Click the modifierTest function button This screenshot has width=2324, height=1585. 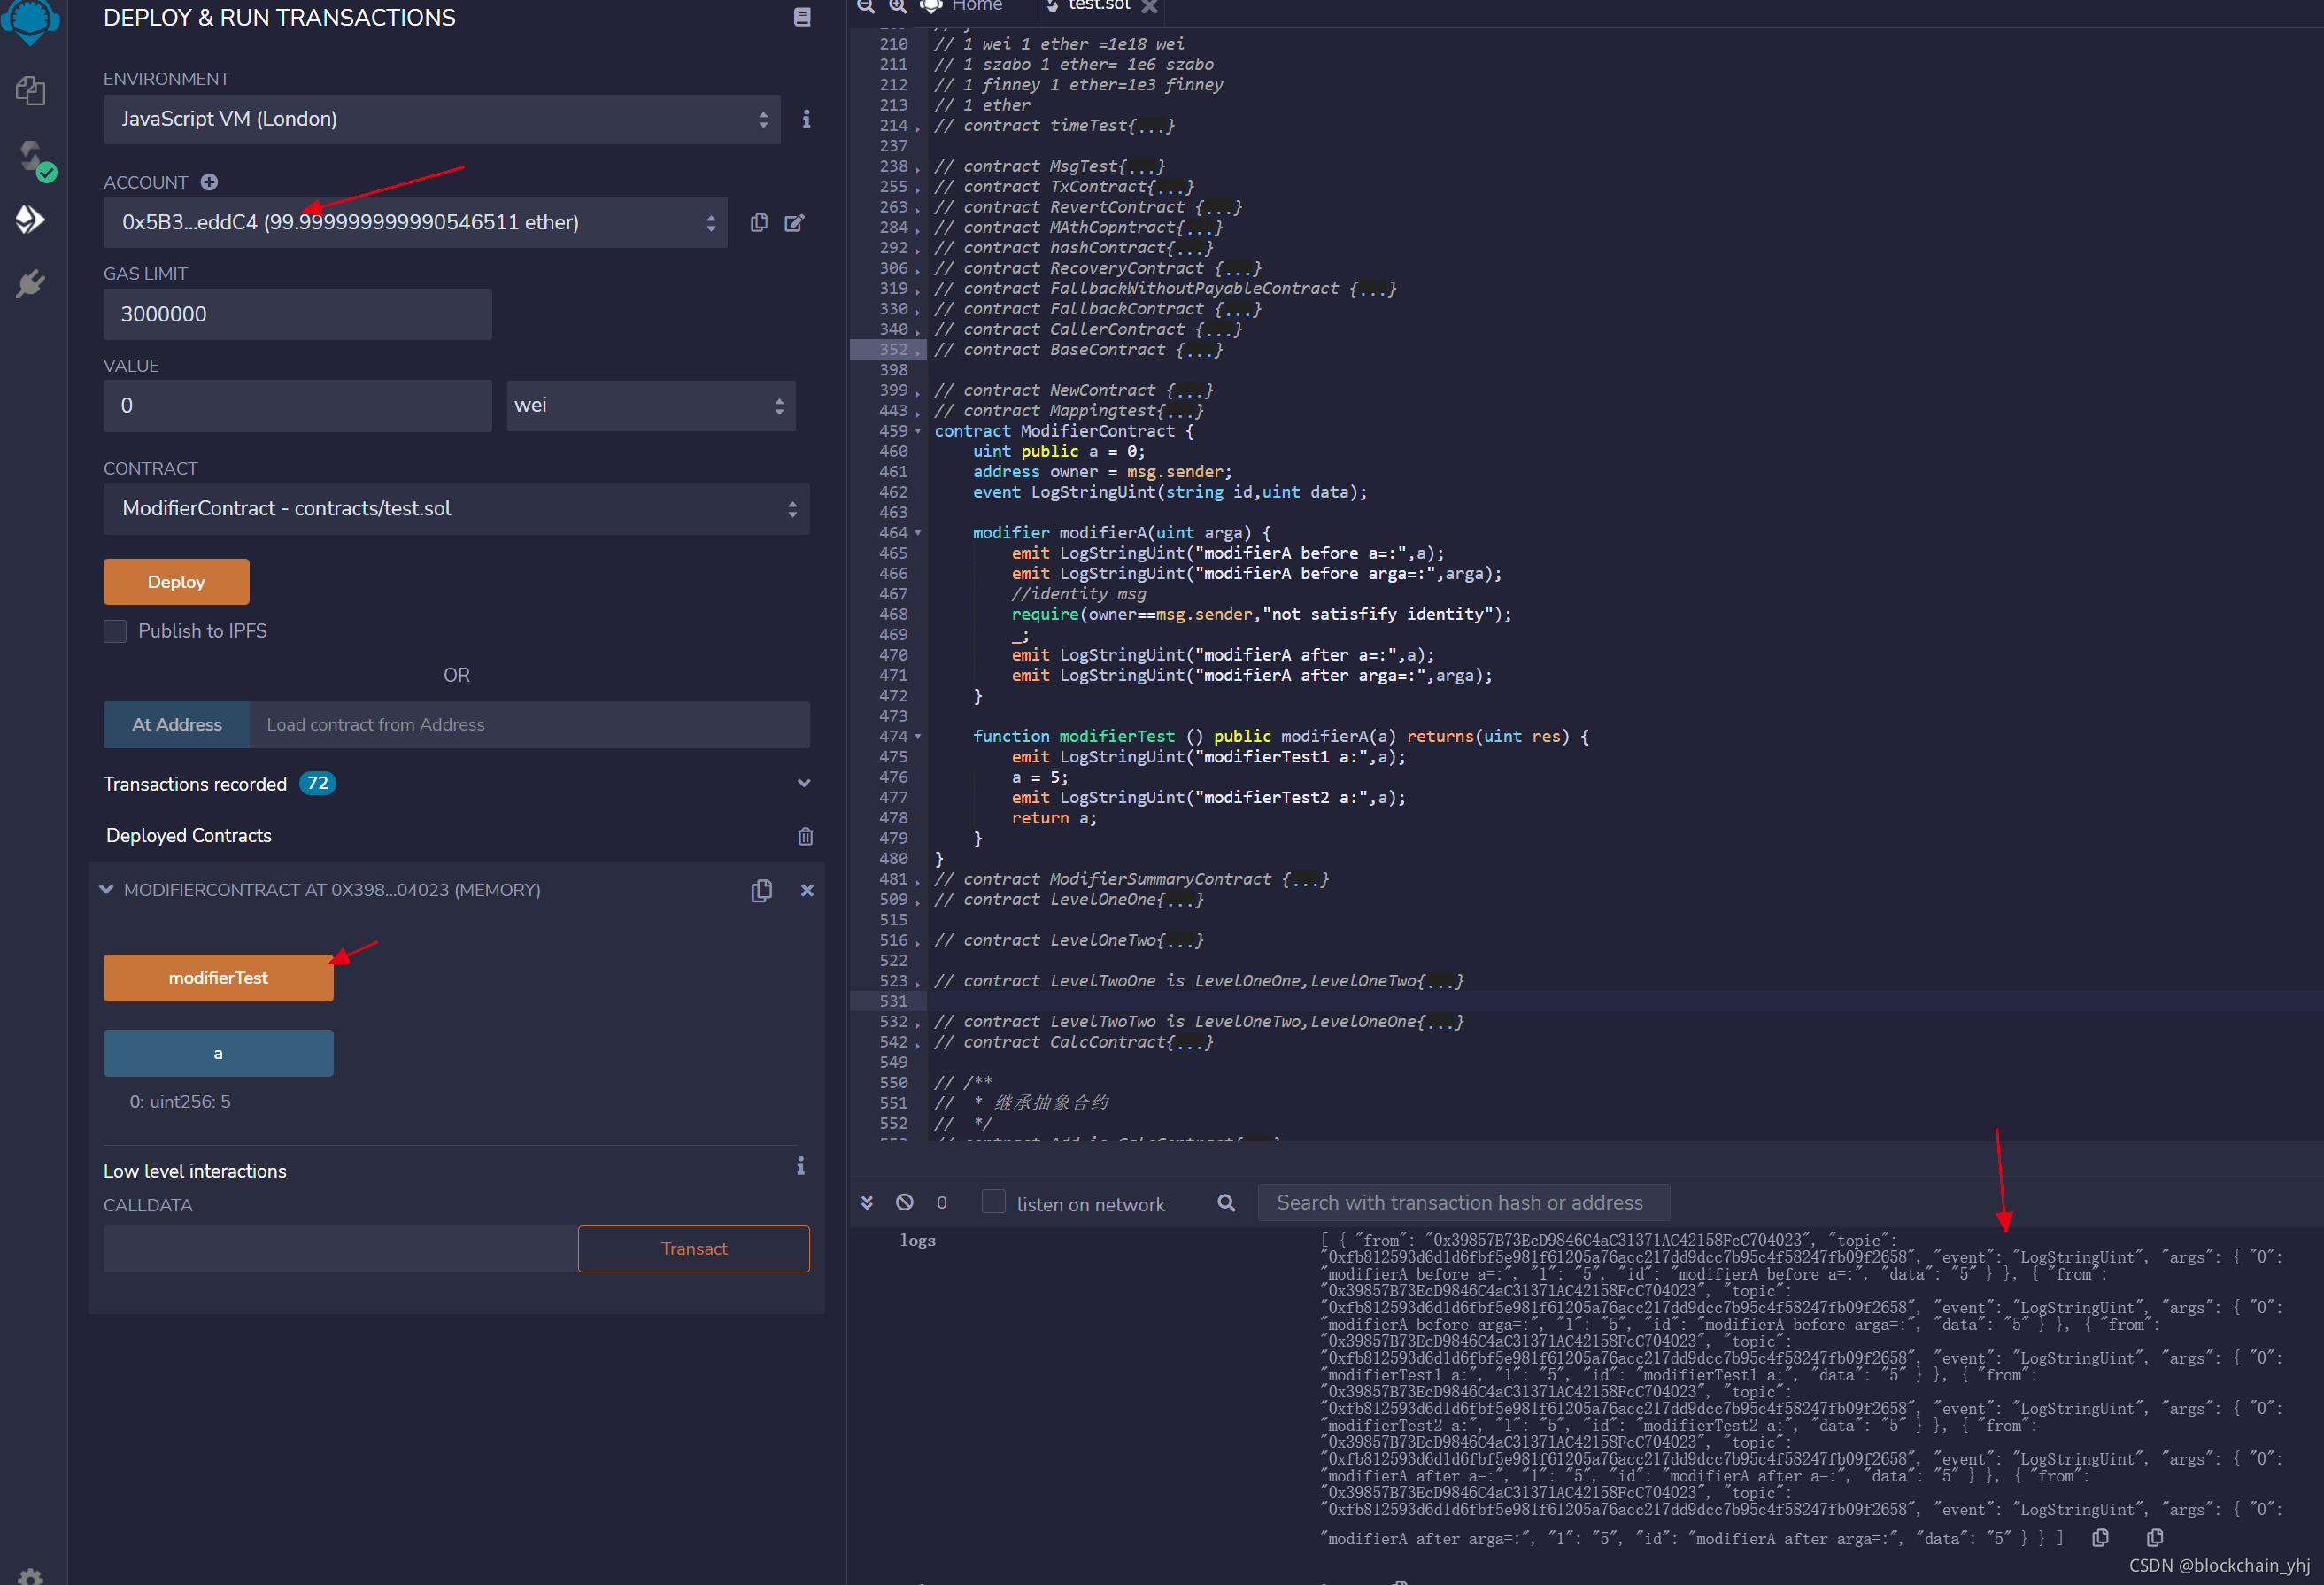(218, 978)
